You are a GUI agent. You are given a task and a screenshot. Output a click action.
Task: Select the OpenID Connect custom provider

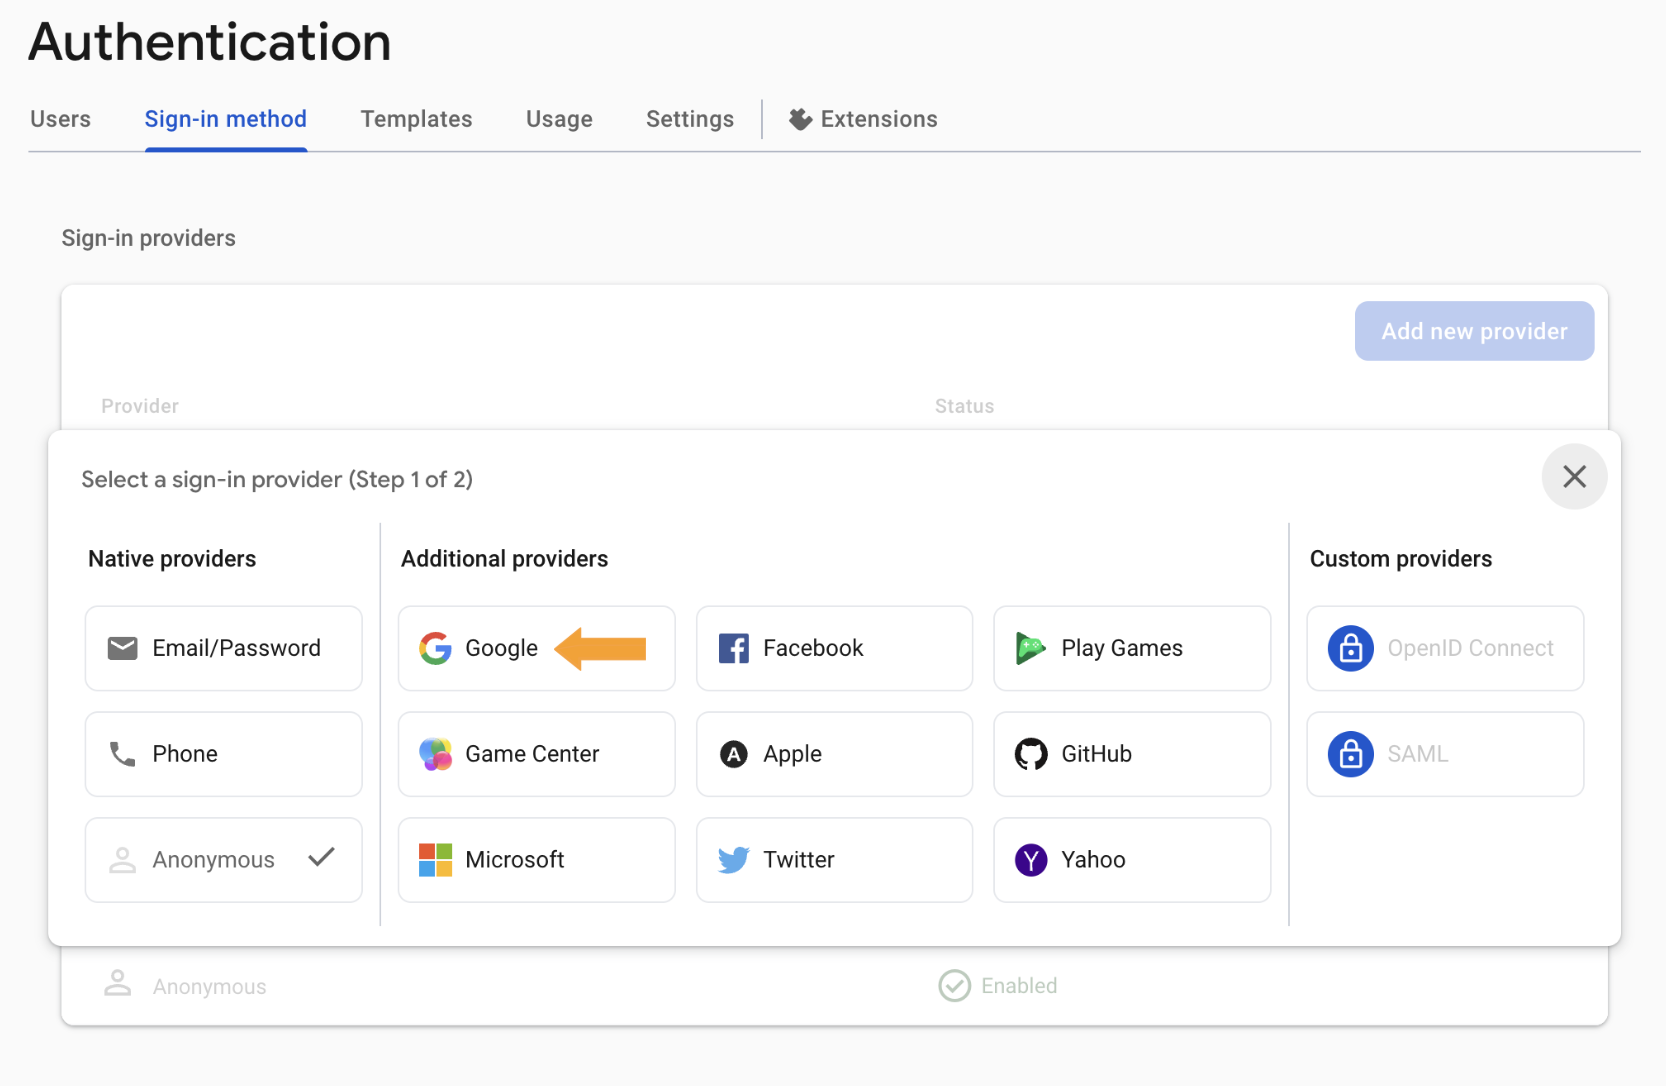point(1446,648)
